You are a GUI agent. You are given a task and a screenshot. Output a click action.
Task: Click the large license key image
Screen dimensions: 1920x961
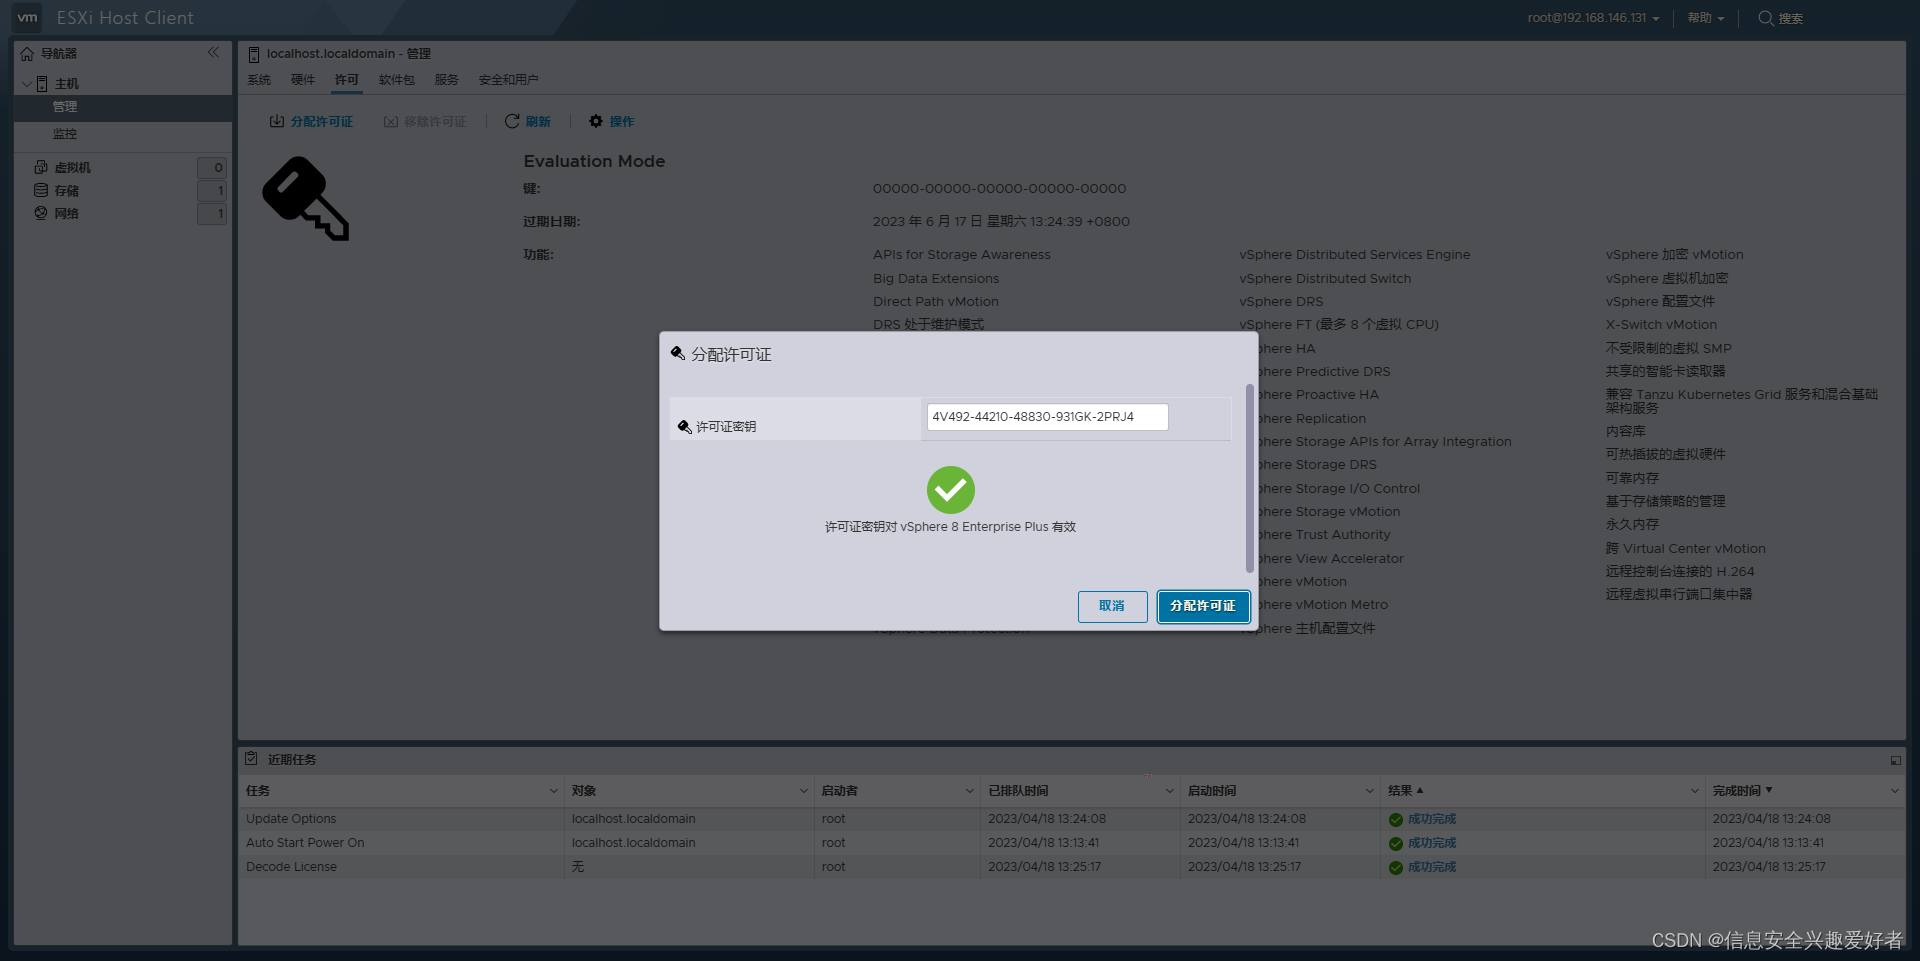coord(306,198)
